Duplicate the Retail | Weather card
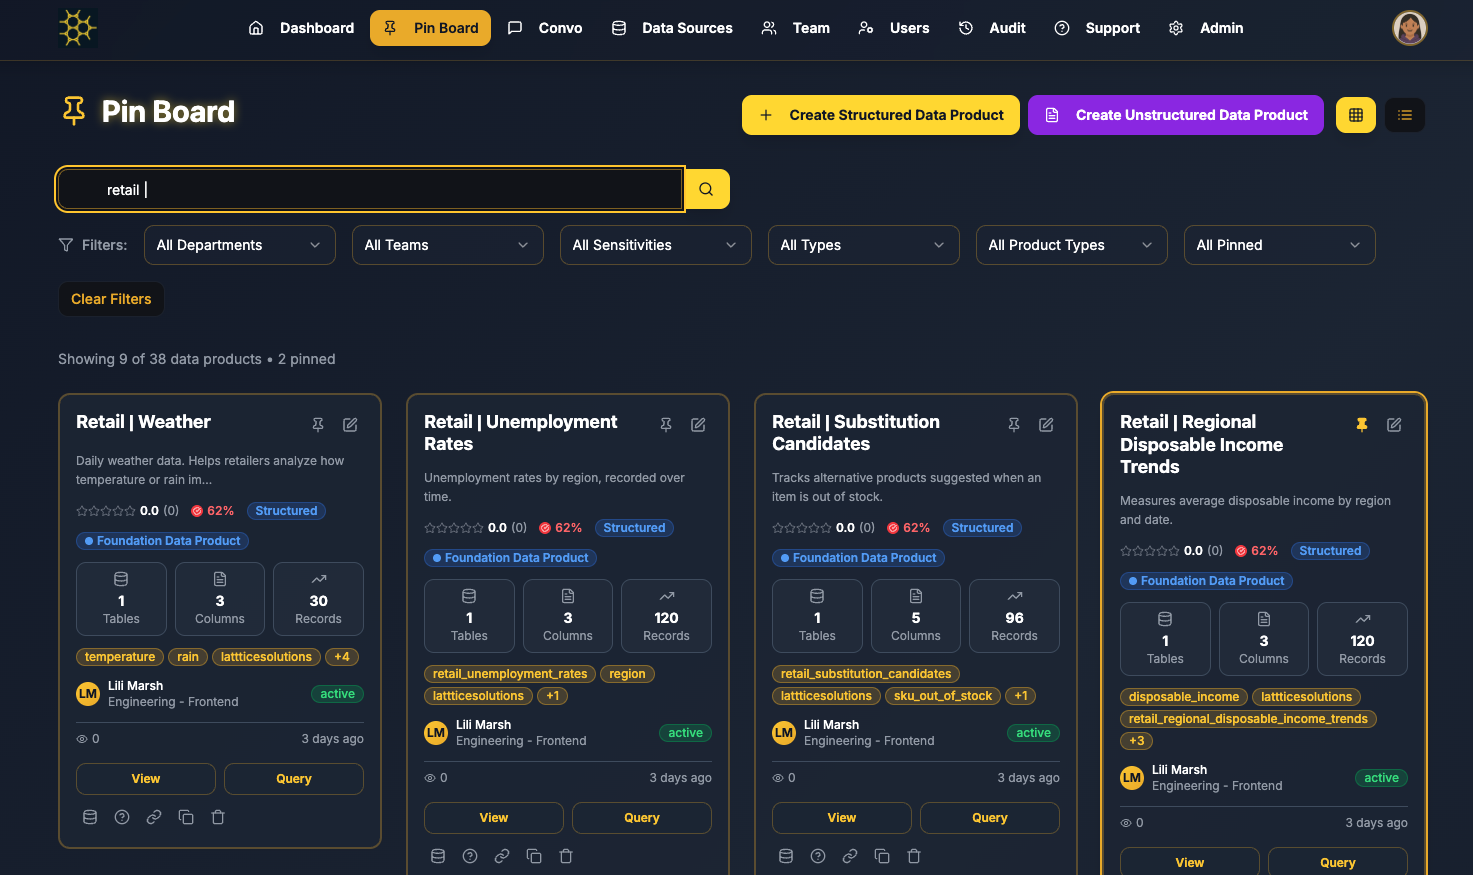 (x=186, y=817)
